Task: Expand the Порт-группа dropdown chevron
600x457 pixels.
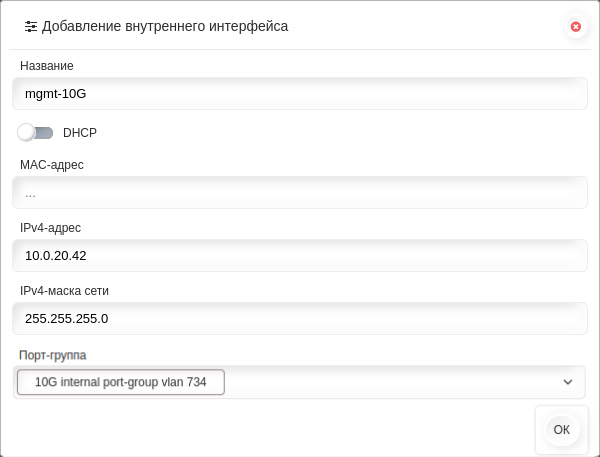Action: [x=568, y=382]
